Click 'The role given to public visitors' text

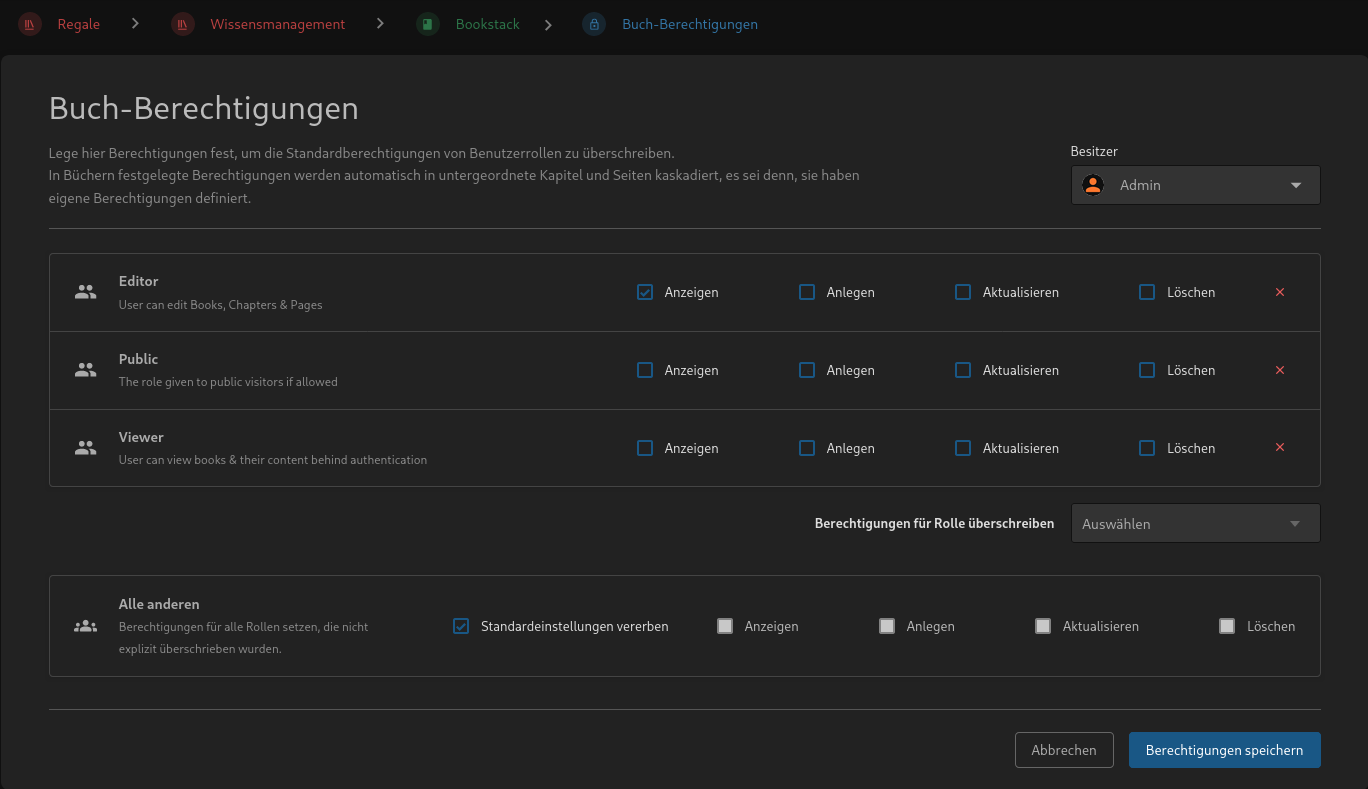pyautogui.click(x=228, y=382)
